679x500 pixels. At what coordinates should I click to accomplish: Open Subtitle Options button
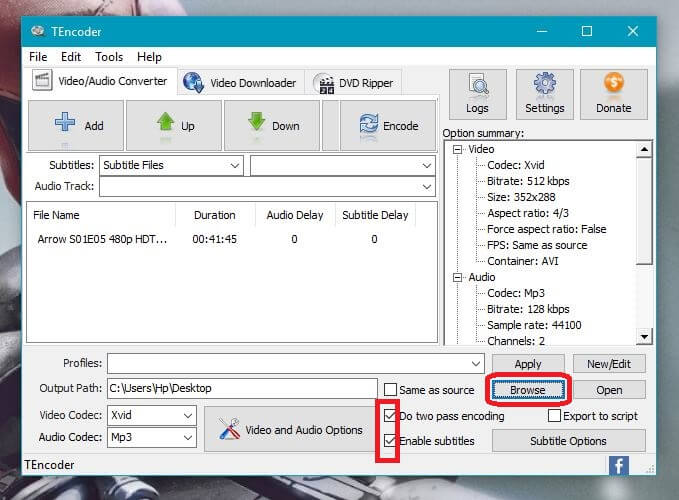tap(569, 441)
